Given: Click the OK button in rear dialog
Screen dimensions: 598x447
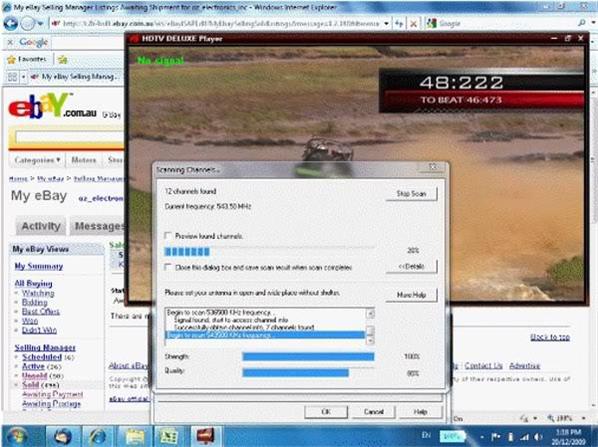Looking at the screenshot, I should click(326, 412).
